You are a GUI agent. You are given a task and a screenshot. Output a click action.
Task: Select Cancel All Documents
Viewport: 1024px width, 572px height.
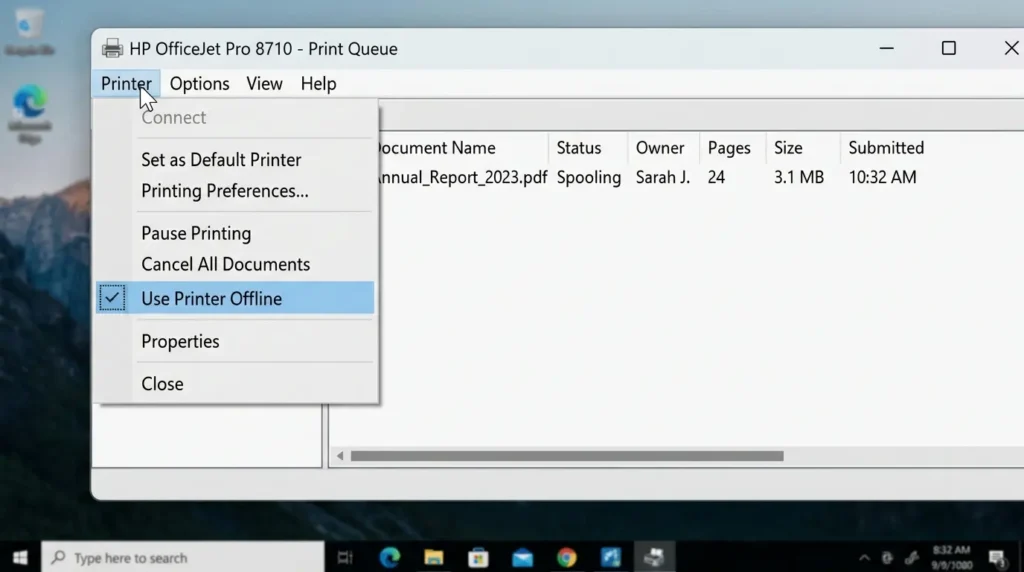click(225, 264)
